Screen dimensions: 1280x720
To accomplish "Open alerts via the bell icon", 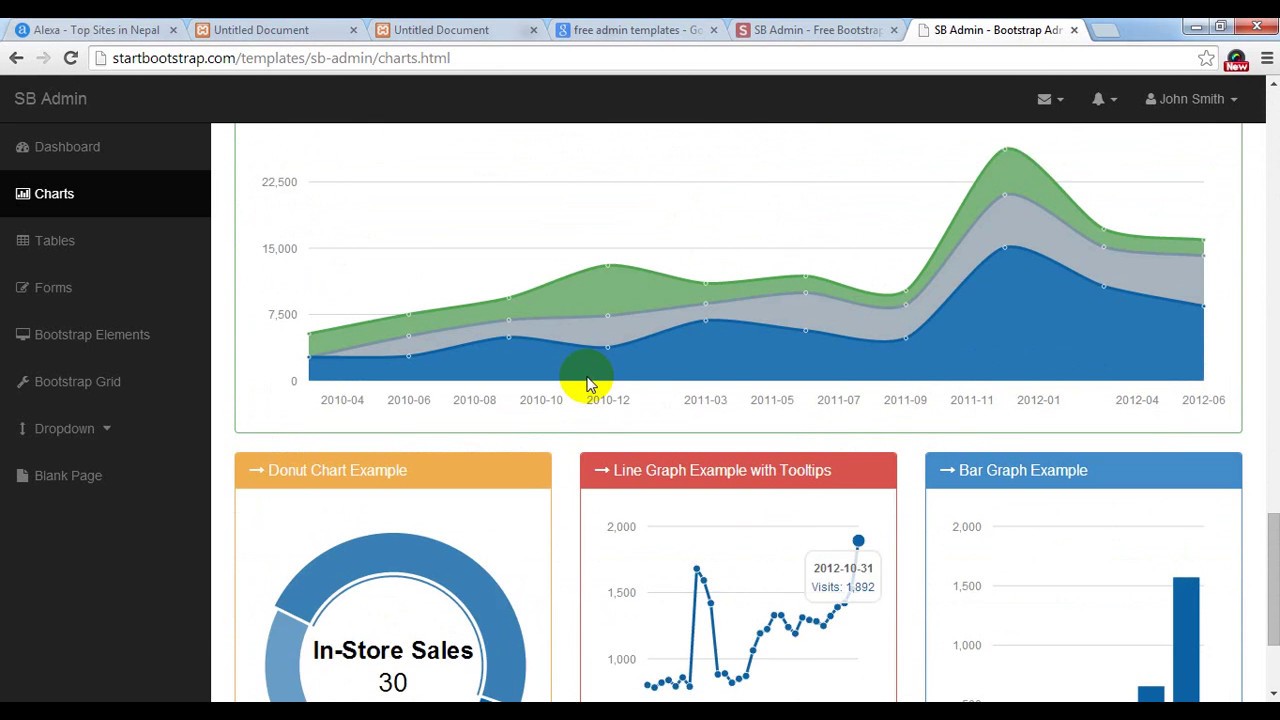I will point(1098,99).
